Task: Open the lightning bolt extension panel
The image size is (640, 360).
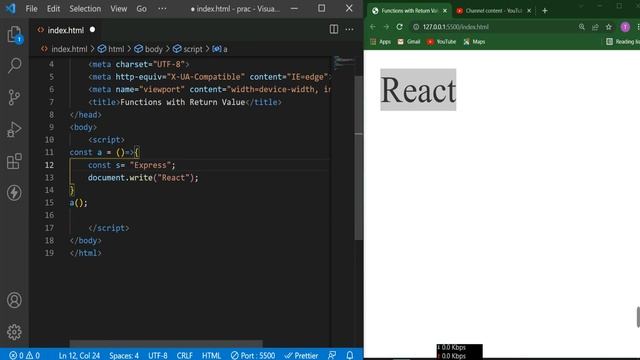Action: click(x=14, y=193)
